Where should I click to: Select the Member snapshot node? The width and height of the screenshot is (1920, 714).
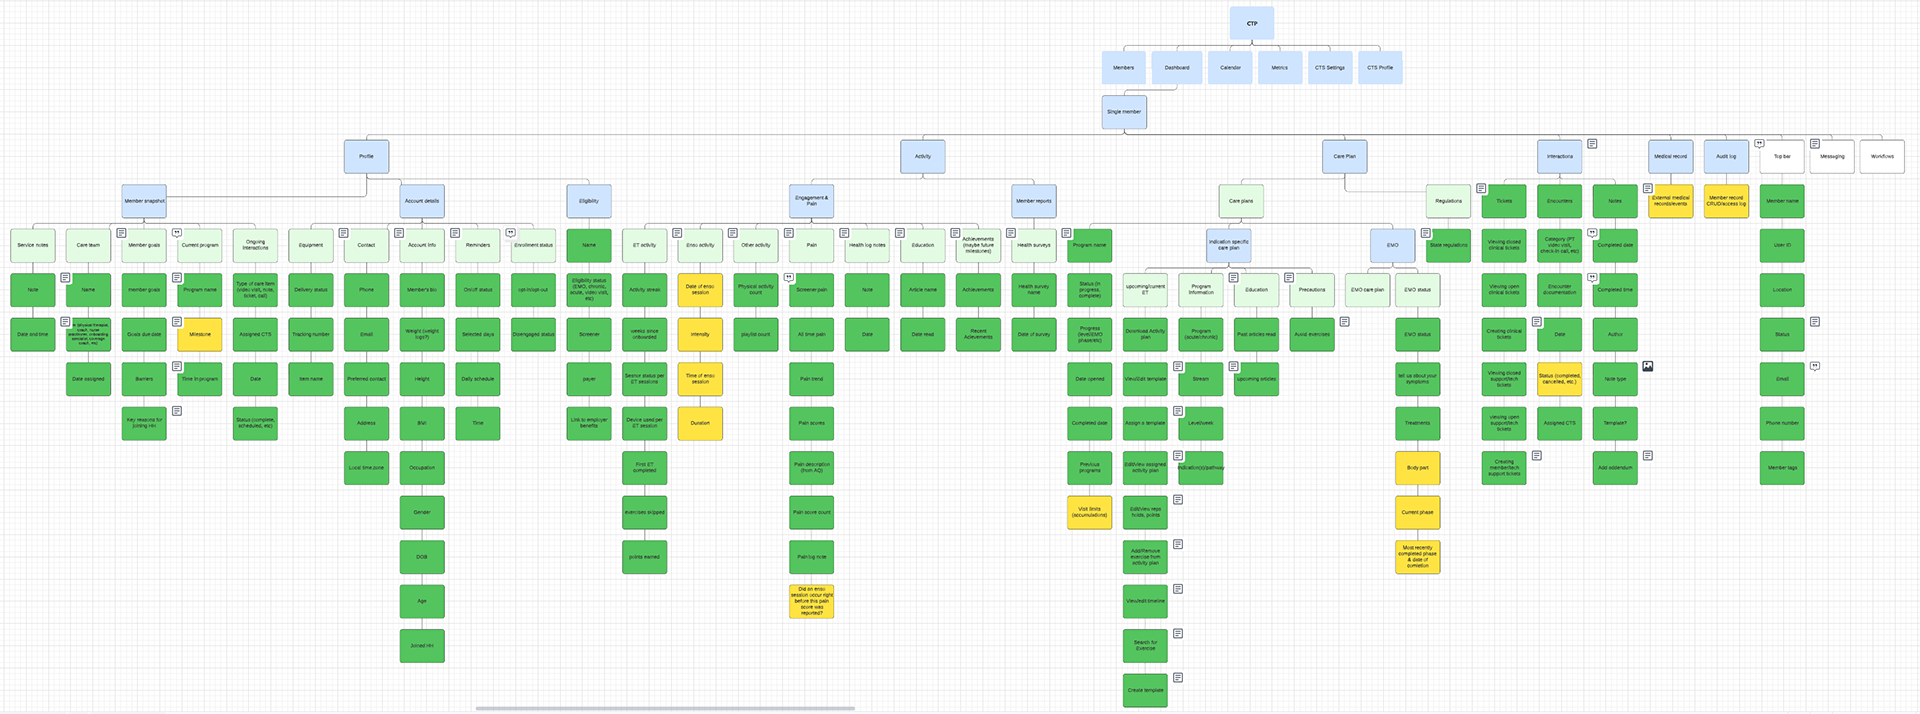(144, 201)
